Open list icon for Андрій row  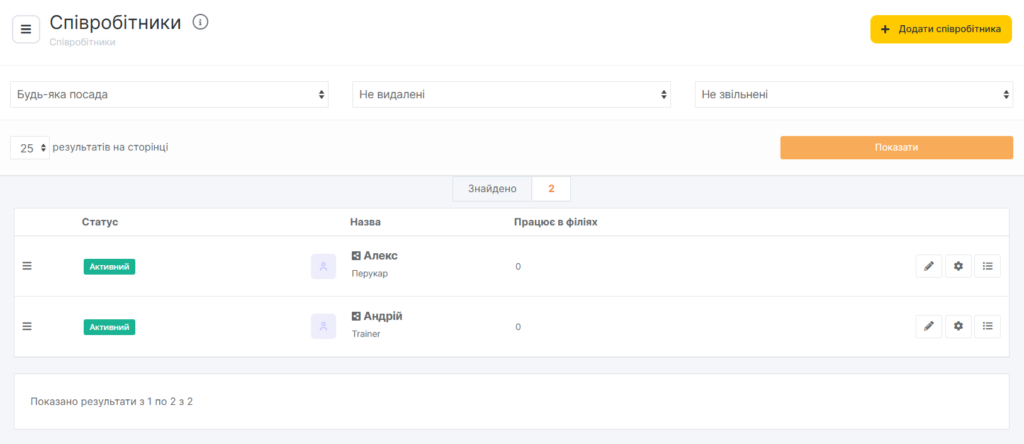click(987, 326)
